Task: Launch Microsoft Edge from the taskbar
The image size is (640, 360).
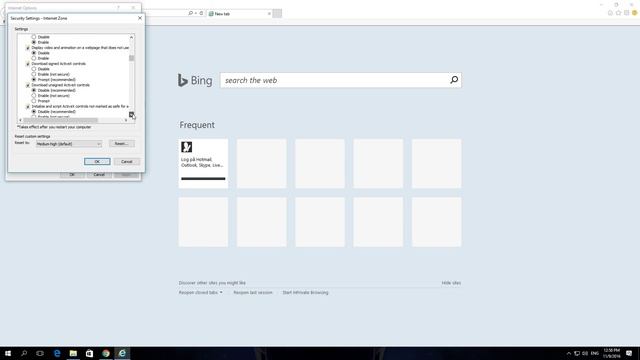Action: [57, 353]
